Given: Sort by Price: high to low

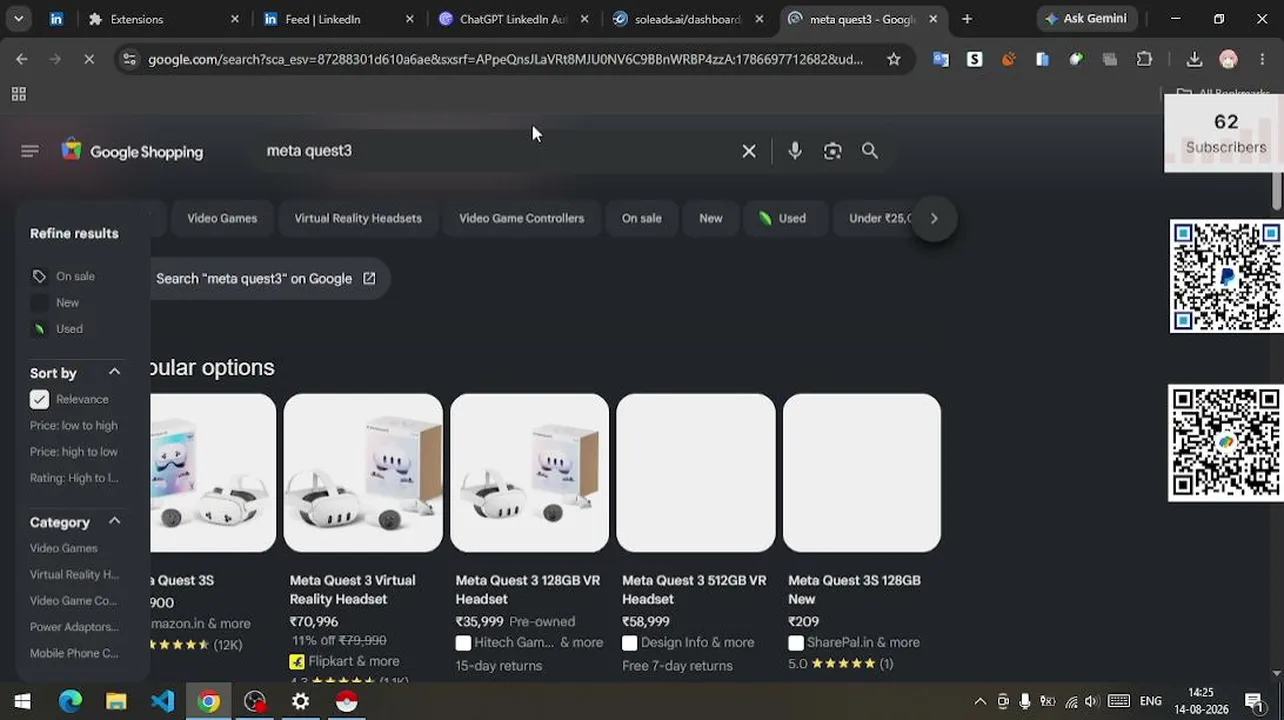Looking at the screenshot, I should pyautogui.click(x=74, y=451).
